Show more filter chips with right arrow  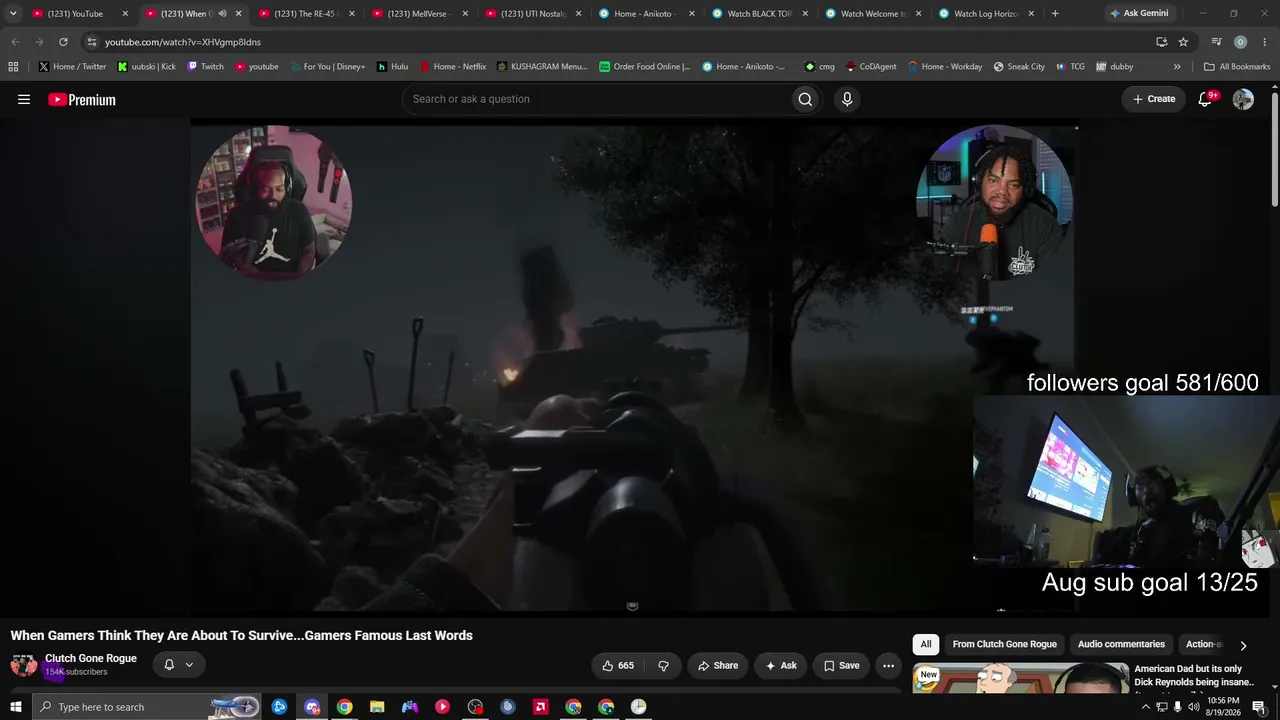(1243, 645)
